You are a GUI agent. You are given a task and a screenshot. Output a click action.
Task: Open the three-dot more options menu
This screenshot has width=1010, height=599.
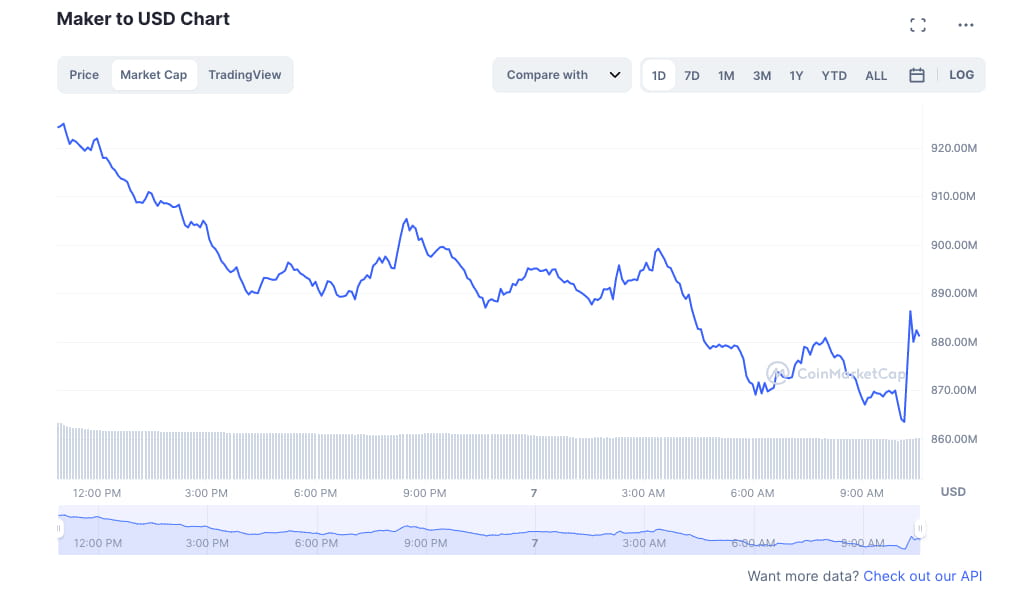[966, 25]
